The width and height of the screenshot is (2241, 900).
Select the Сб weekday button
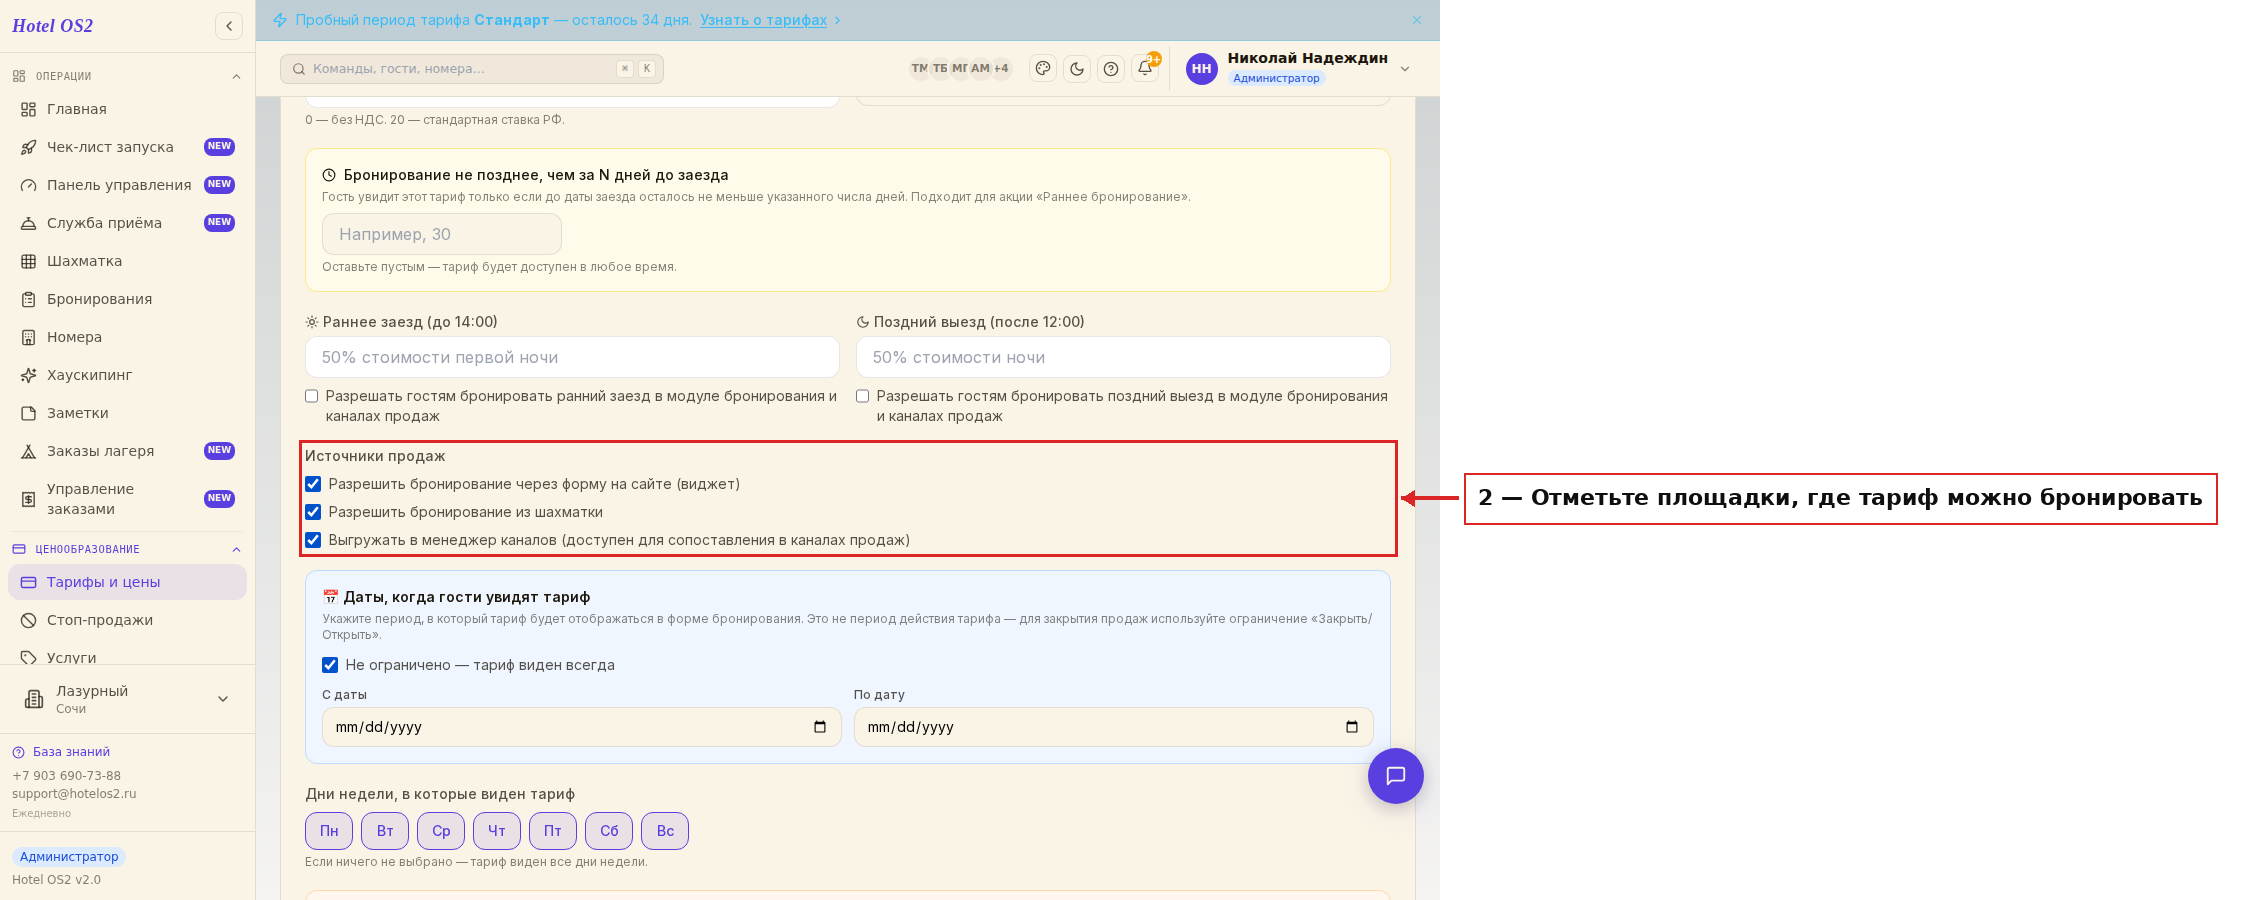coord(609,831)
